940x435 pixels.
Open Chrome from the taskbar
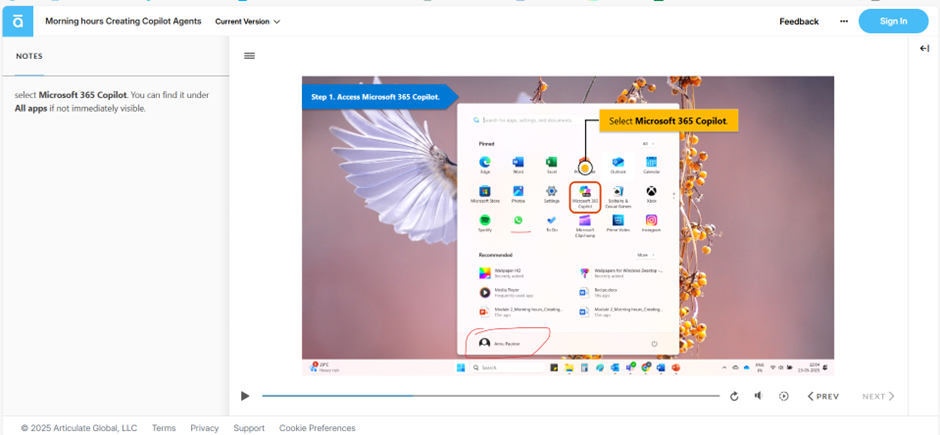point(645,367)
